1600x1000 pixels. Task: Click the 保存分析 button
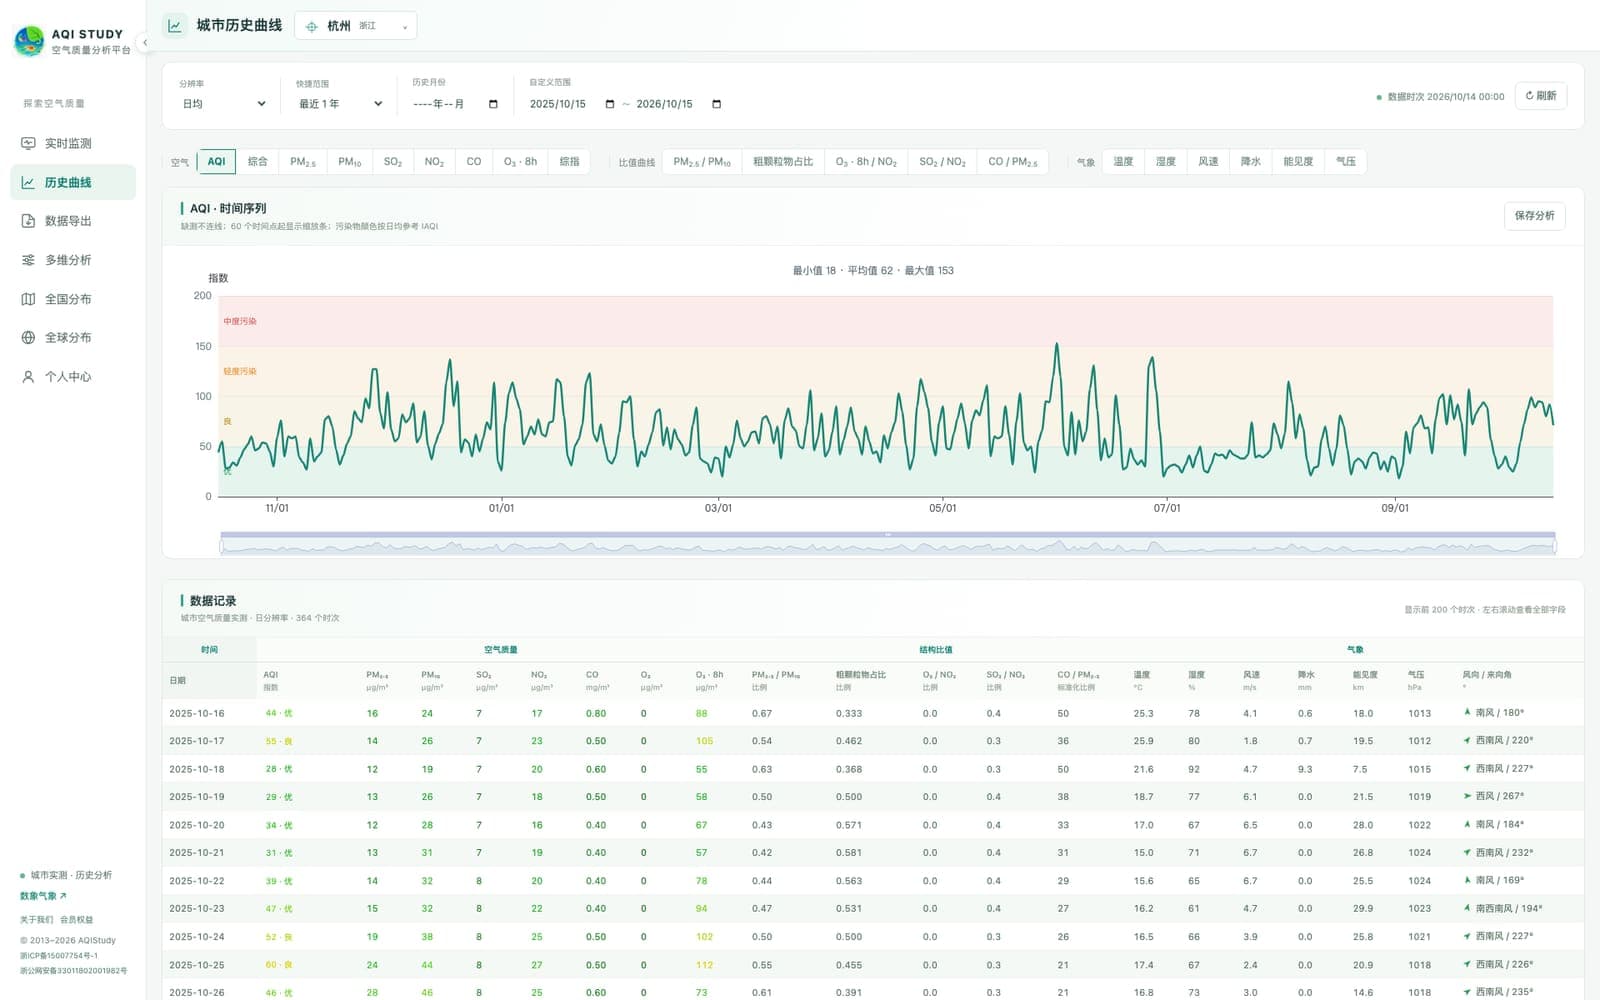tap(1535, 216)
